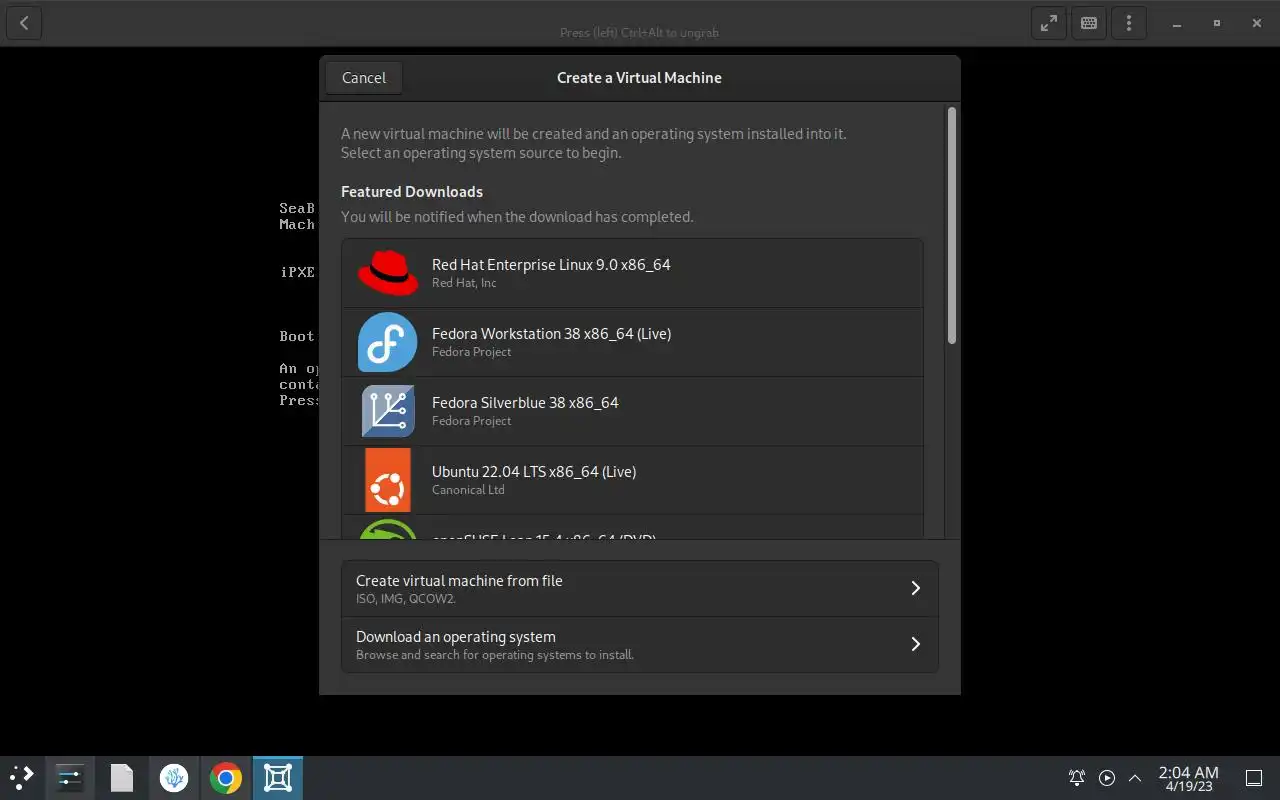Open notifications bell in system tray
This screenshot has height=800, width=1280.
[1077, 778]
